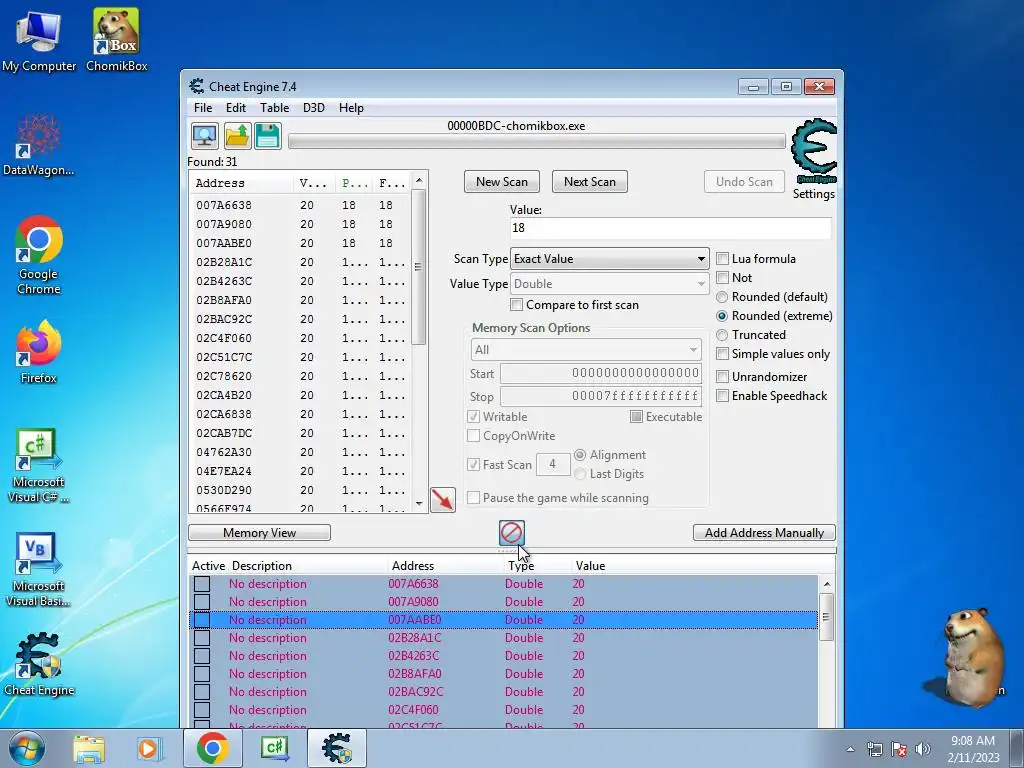Select Rounded (default) radio button

[x=722, y=297]
